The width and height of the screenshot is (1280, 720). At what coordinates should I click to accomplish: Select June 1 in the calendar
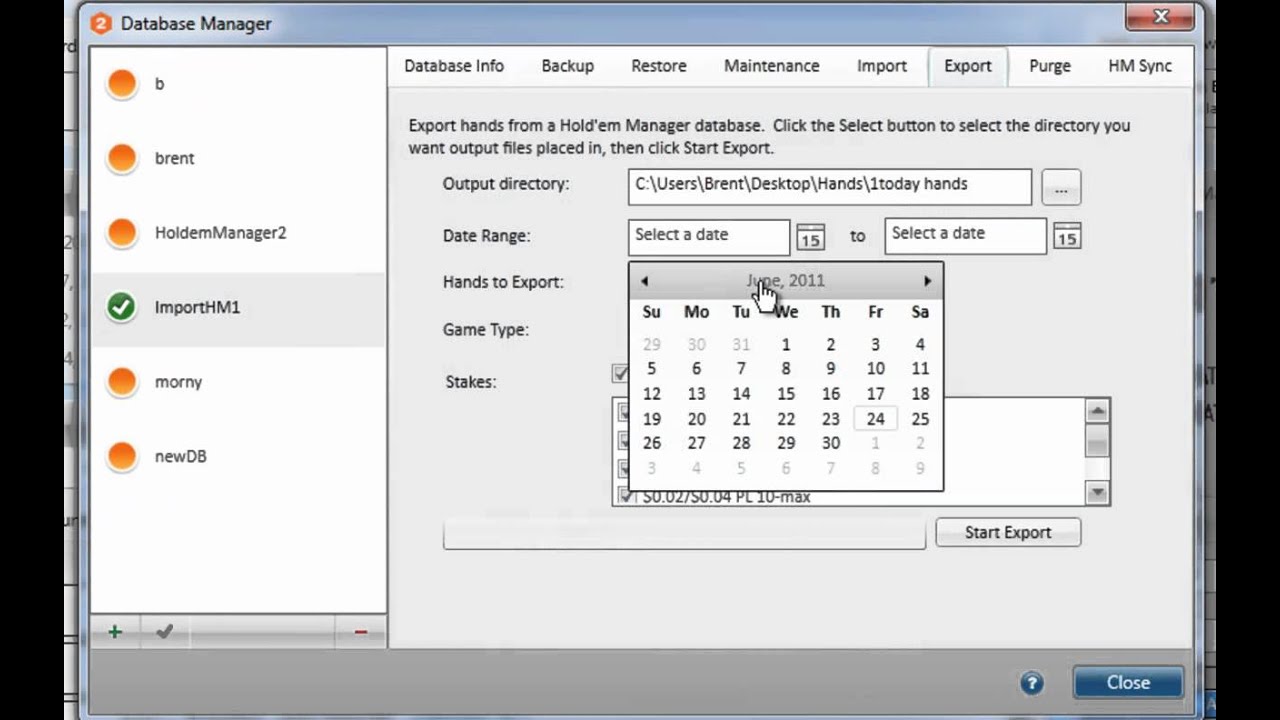tap(786, 344)
